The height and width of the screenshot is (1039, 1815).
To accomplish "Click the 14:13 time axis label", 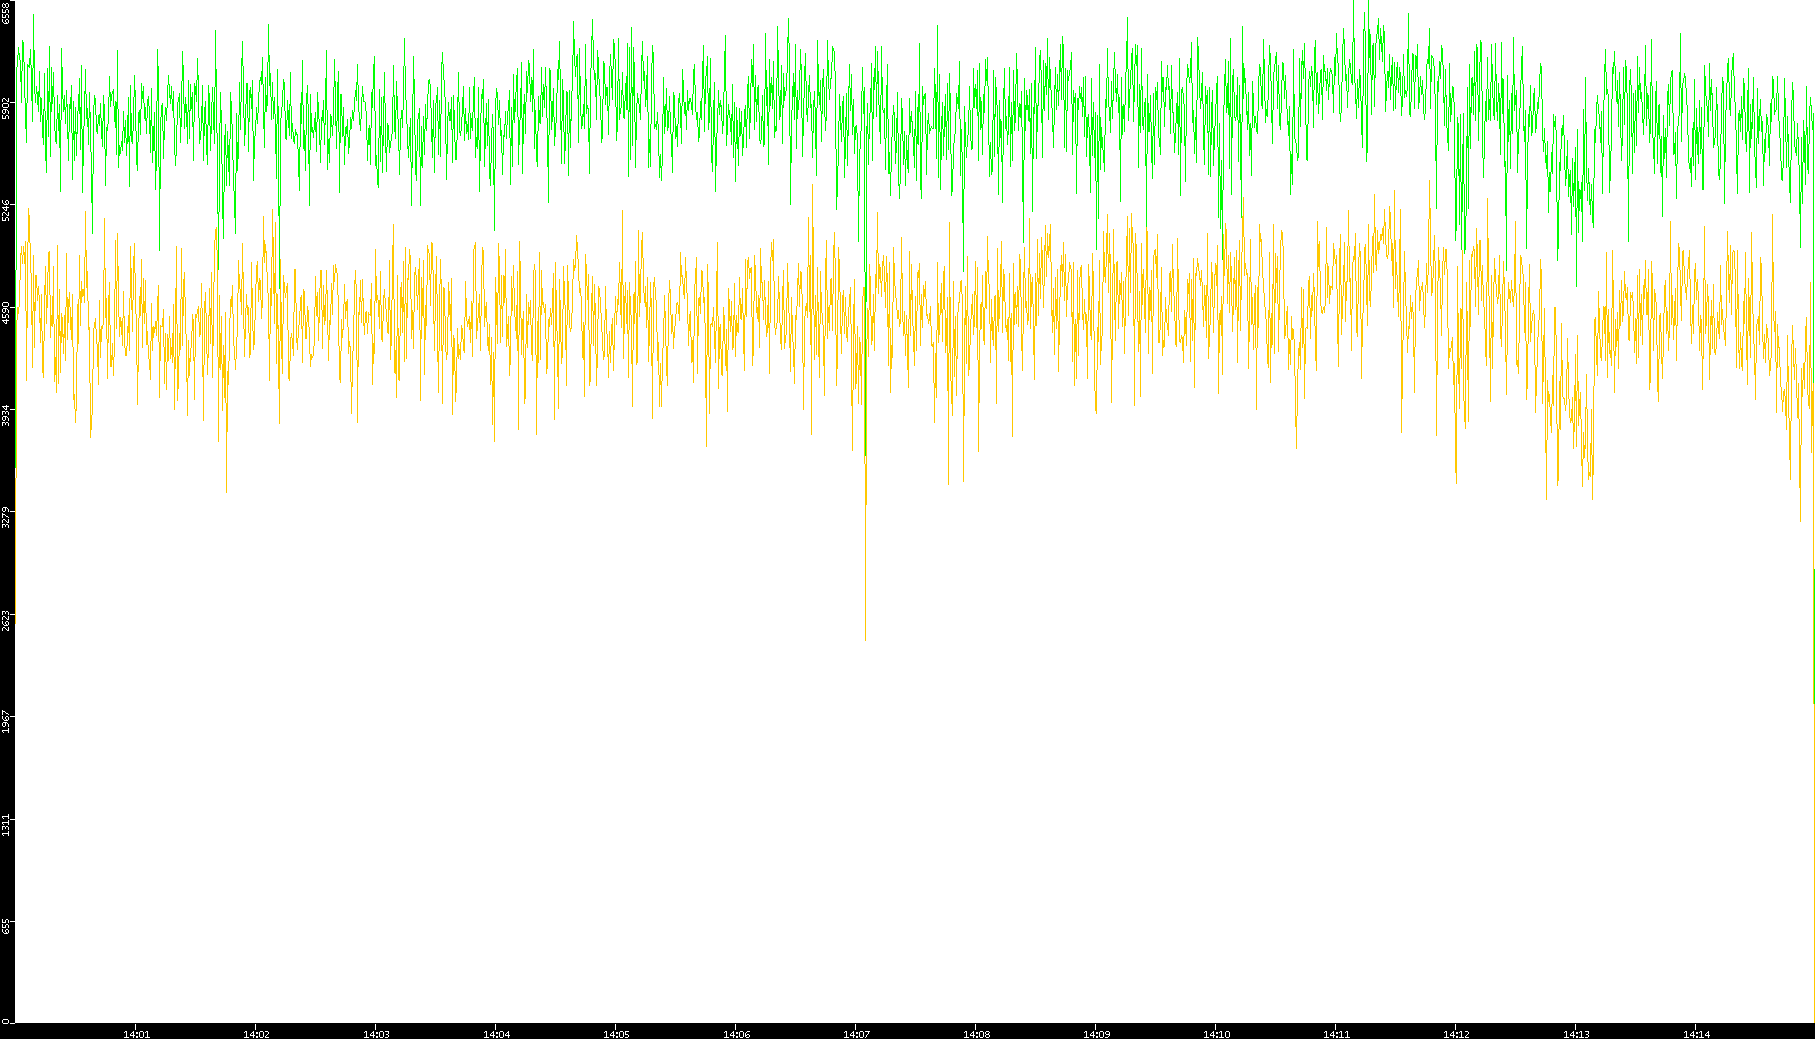I will tap(1576, 1033).
